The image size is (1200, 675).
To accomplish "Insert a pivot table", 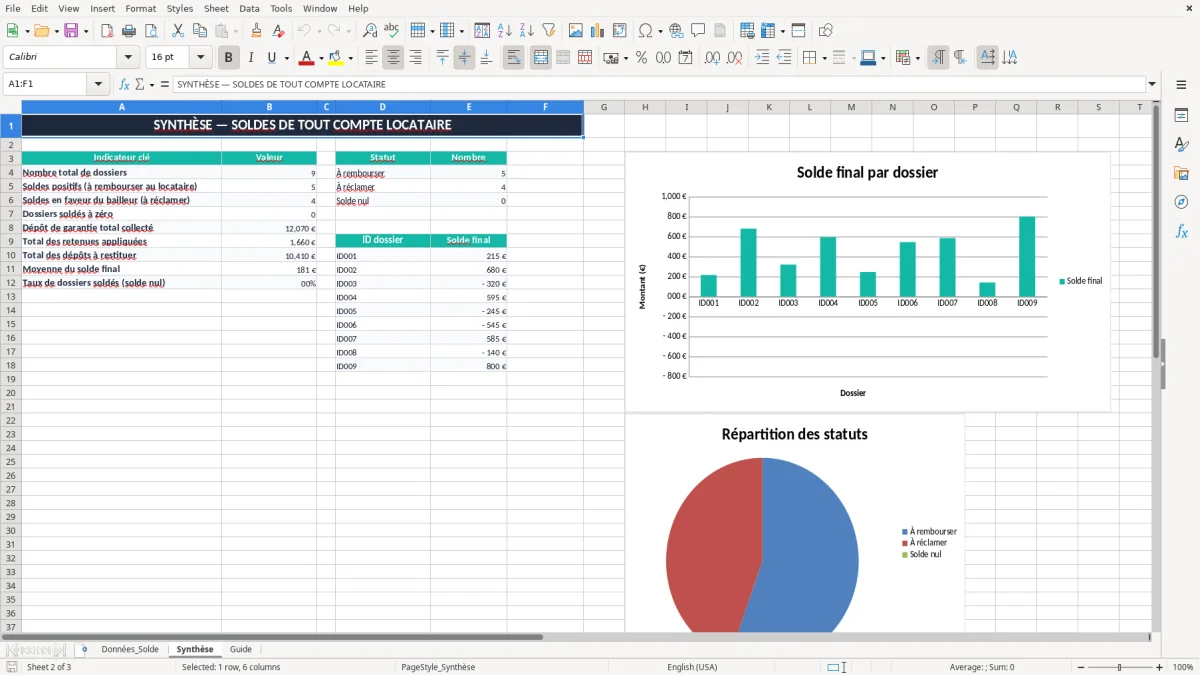I will (x=620, y=31).
